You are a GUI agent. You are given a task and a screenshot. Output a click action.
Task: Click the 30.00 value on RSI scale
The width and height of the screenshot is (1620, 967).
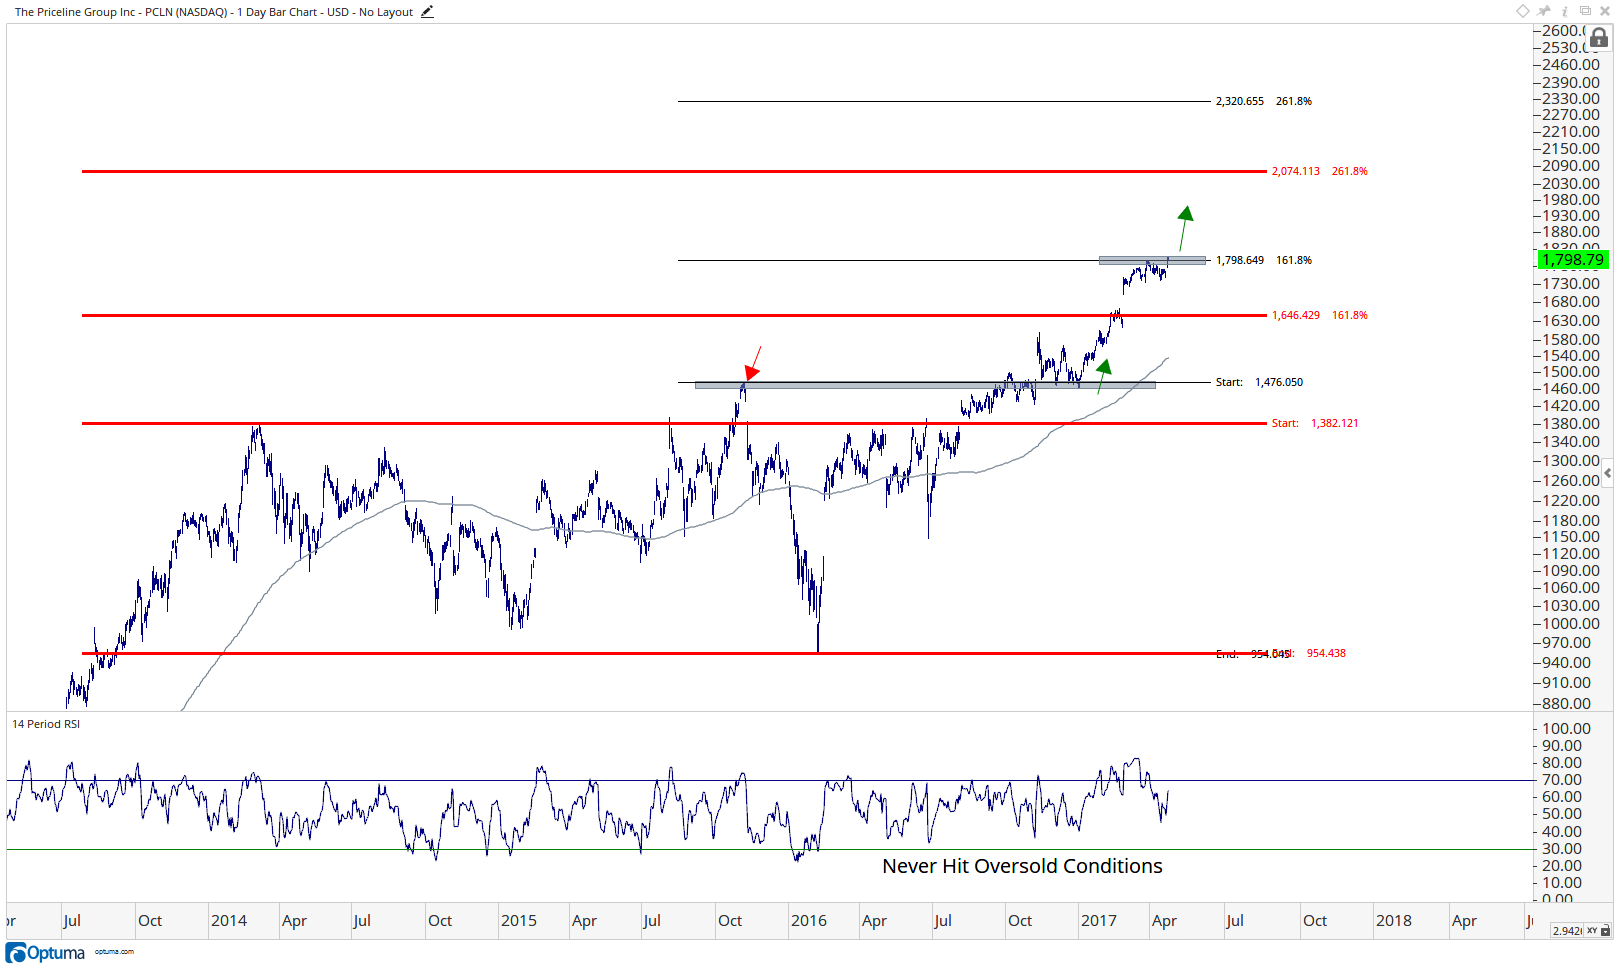1562,849
